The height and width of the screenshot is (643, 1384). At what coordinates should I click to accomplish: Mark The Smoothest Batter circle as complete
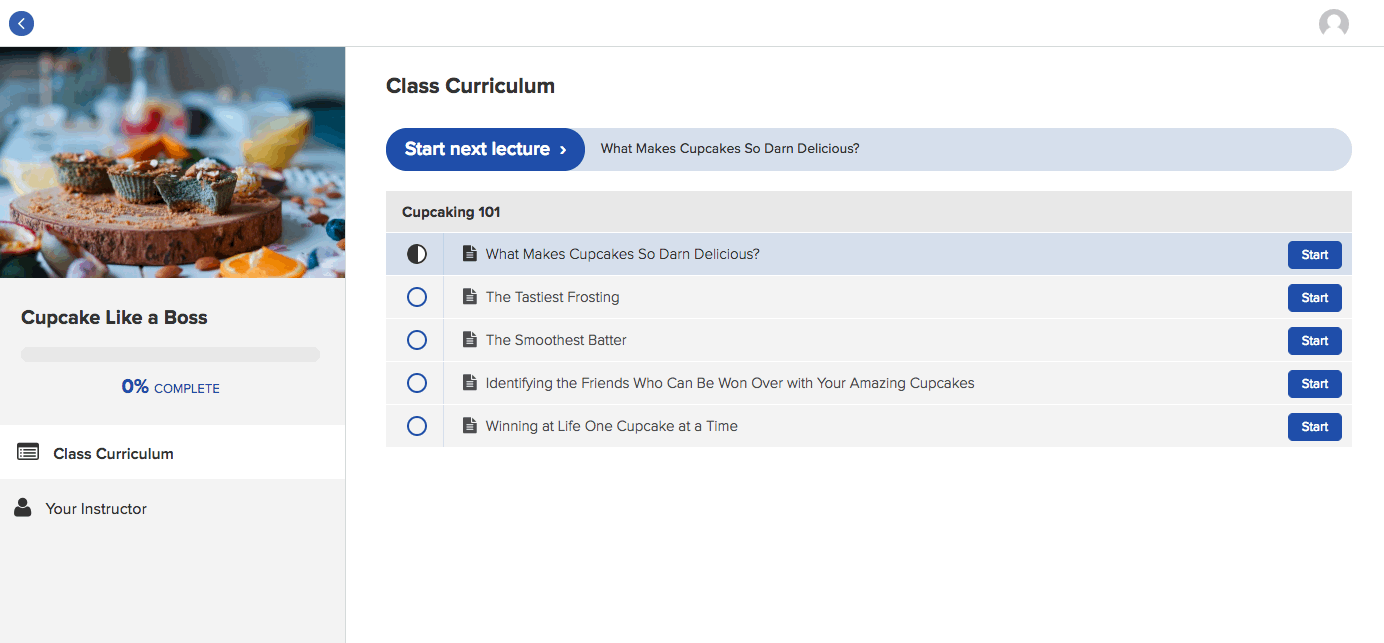pyautogui.click(x=417, y=340)
